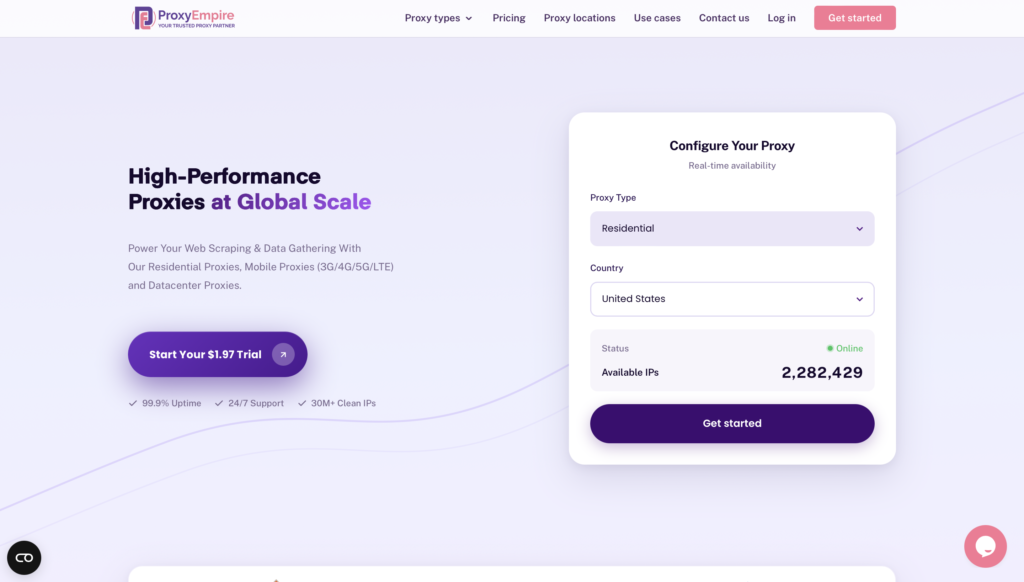The width and height of the screenshot is (1024, 582).
Task: Open the chat support bubble
Action: click(x=985, y=546)
